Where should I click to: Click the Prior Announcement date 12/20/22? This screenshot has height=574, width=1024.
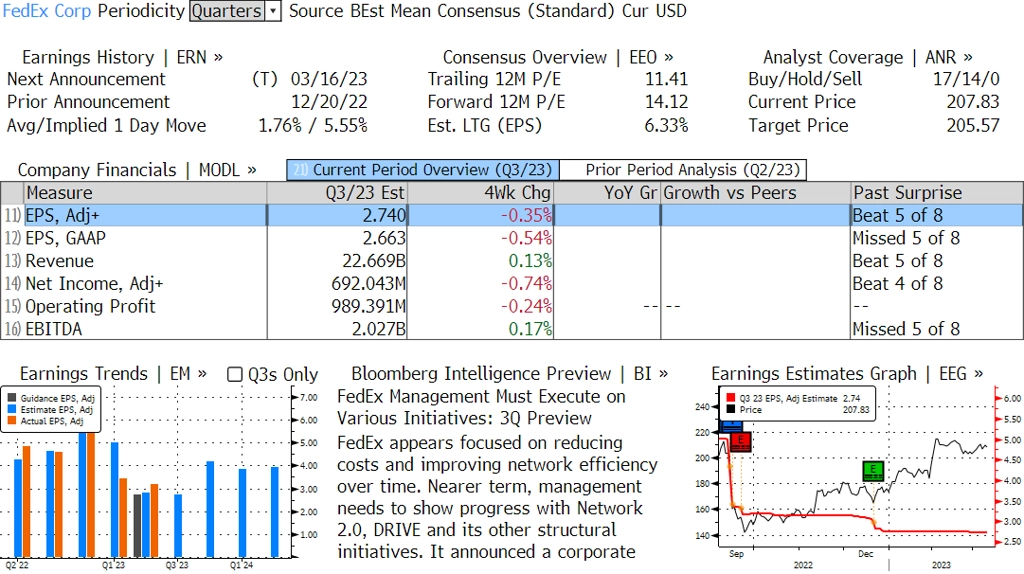point(329,102)
